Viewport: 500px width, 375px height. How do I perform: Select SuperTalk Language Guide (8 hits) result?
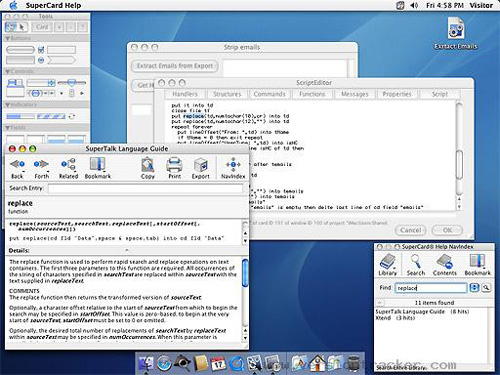(x=422, y=312)
